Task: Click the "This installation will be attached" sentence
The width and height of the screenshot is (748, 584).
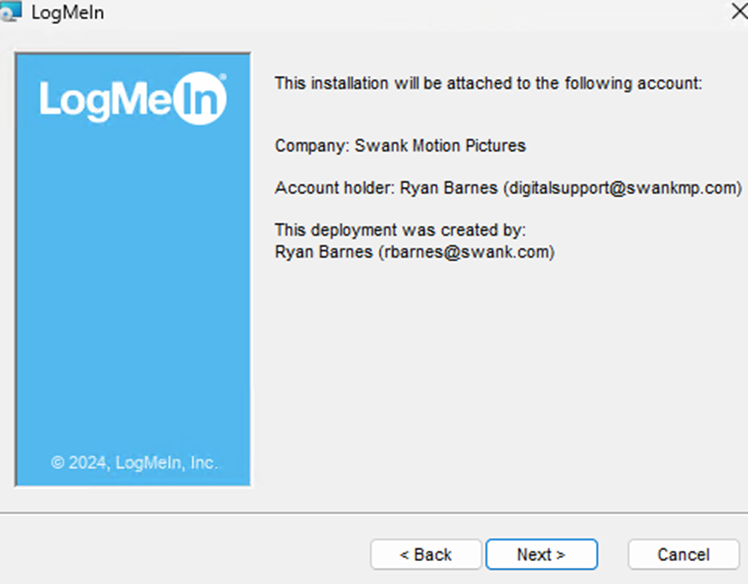Action: point(489,84)
